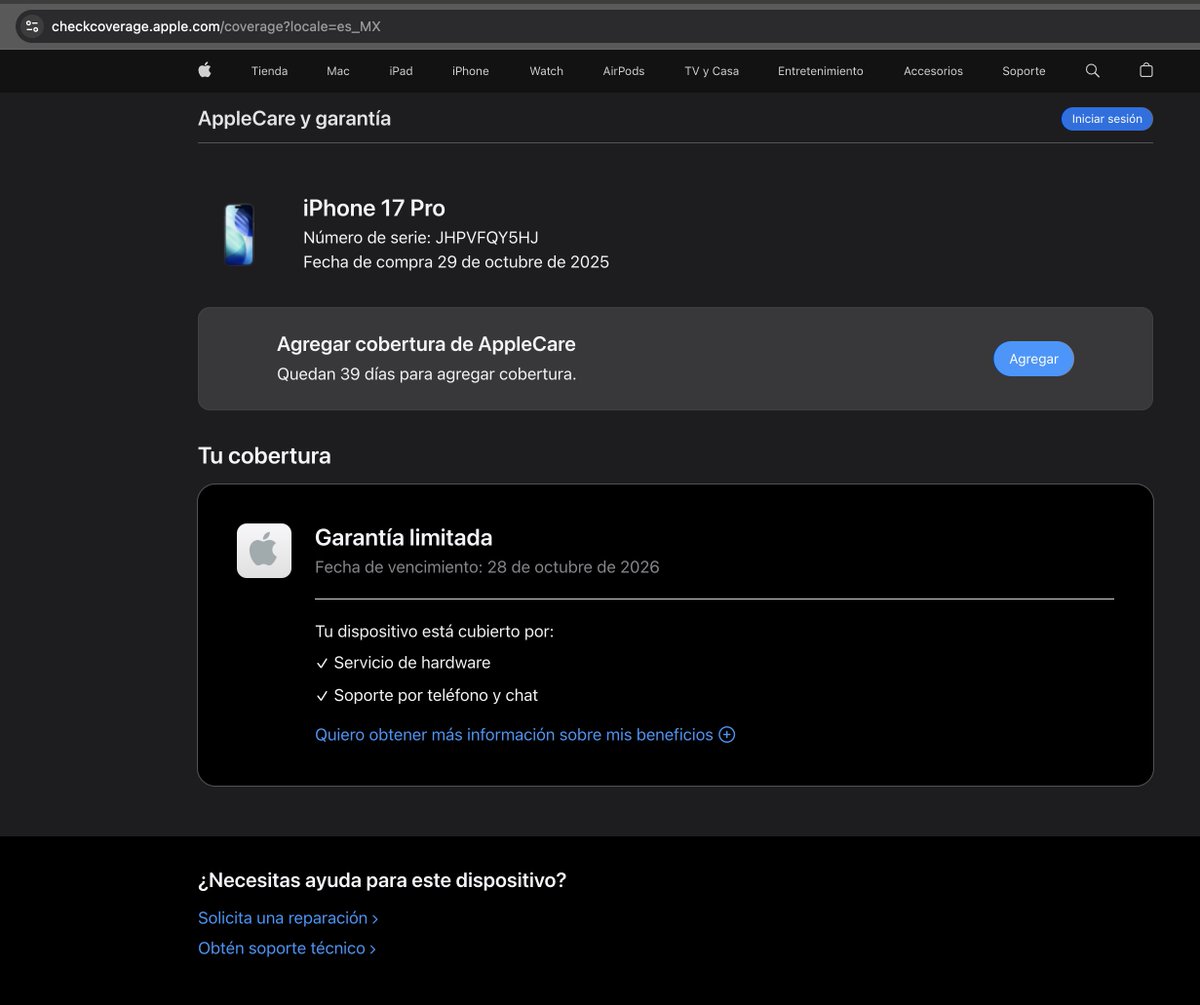Open the Accesorios menu
The image size is (1200, 1005).
pos(933,71)
